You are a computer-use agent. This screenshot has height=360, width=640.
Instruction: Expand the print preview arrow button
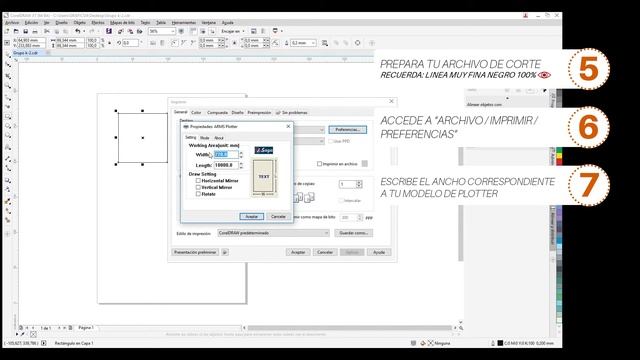(225, 252)
